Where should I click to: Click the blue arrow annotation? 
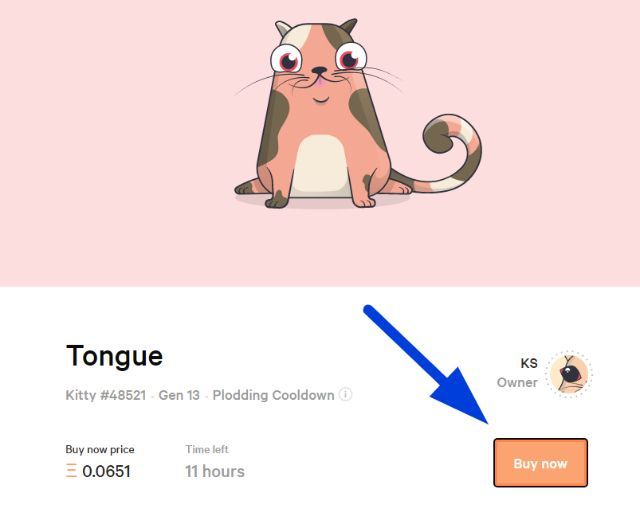click(429, 366)
